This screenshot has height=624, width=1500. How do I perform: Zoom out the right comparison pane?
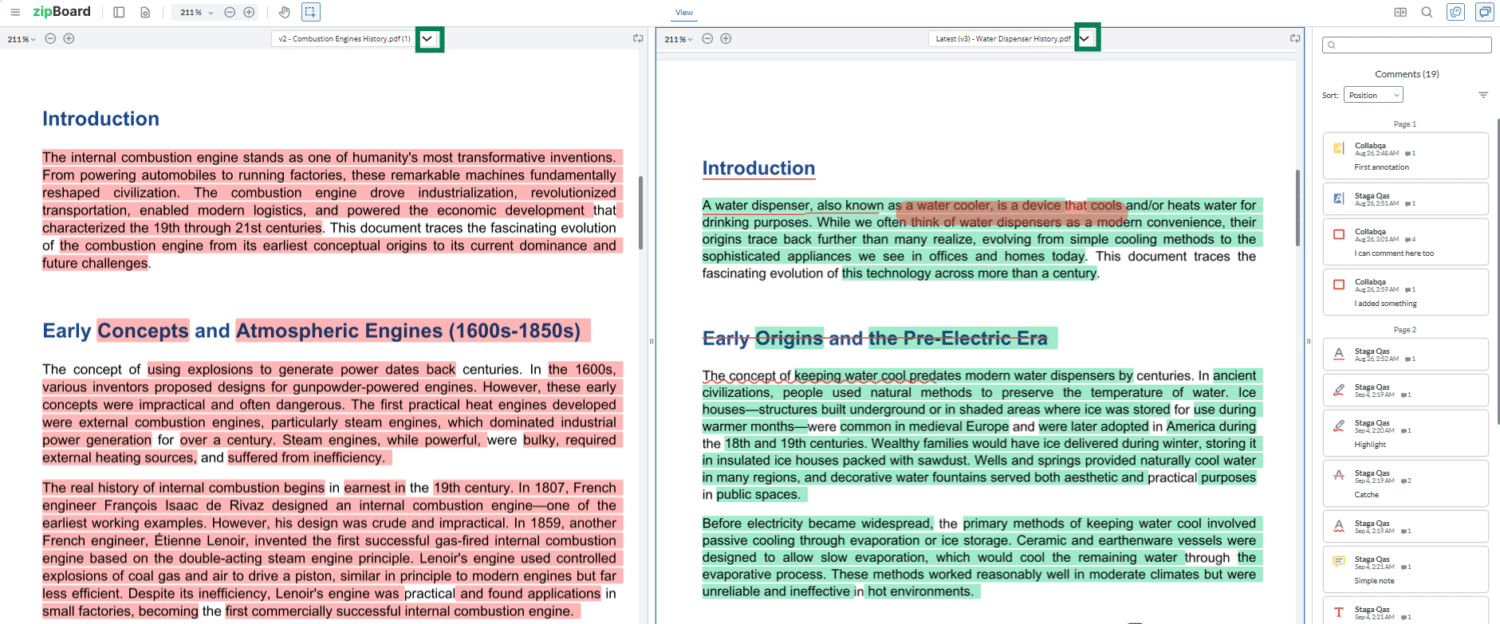point(707,39)
